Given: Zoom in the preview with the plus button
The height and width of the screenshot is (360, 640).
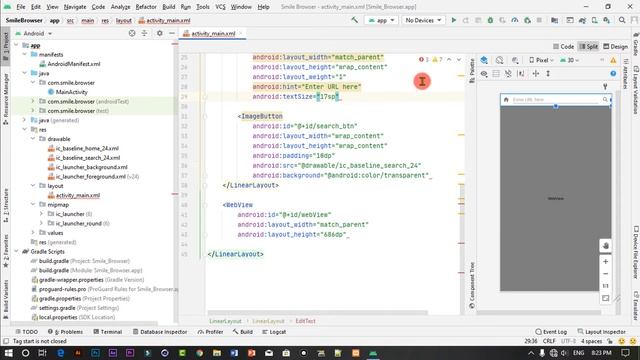Looking at the screenshot, I should tap(606, 262).
